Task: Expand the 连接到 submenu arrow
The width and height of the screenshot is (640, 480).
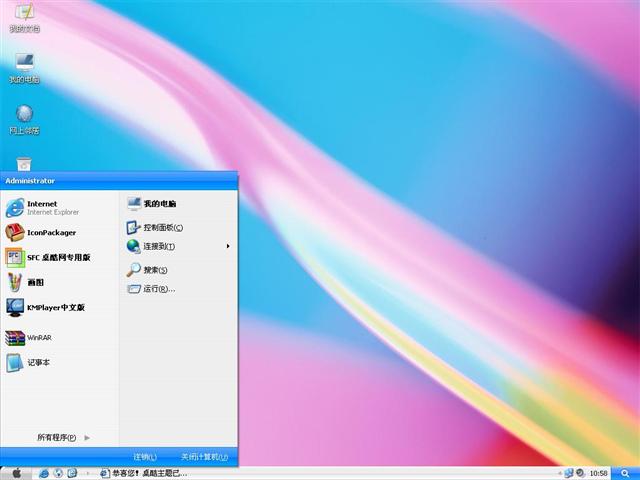Action: 228,246
